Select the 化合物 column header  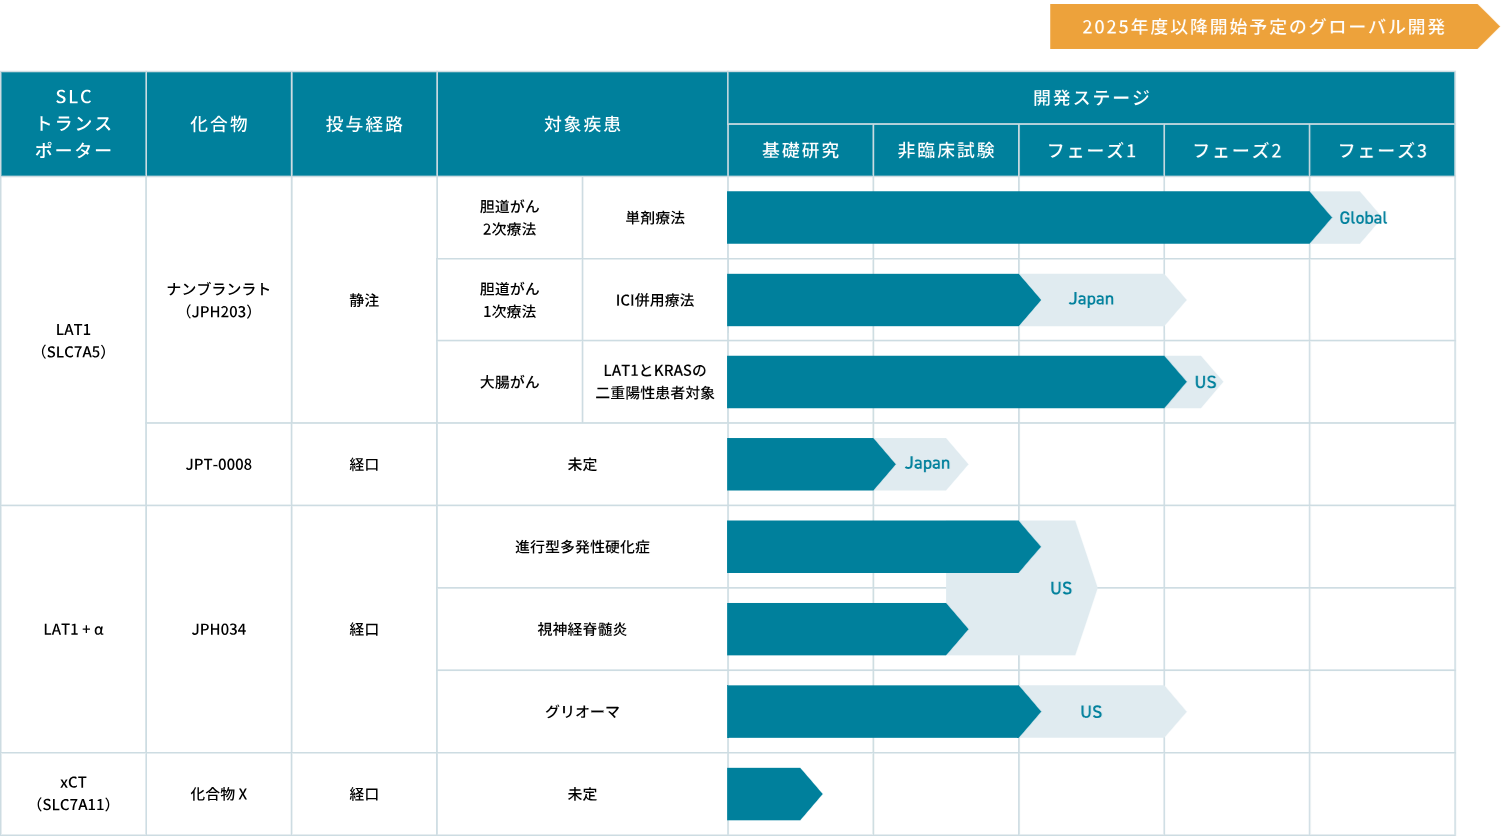point(219,124)
